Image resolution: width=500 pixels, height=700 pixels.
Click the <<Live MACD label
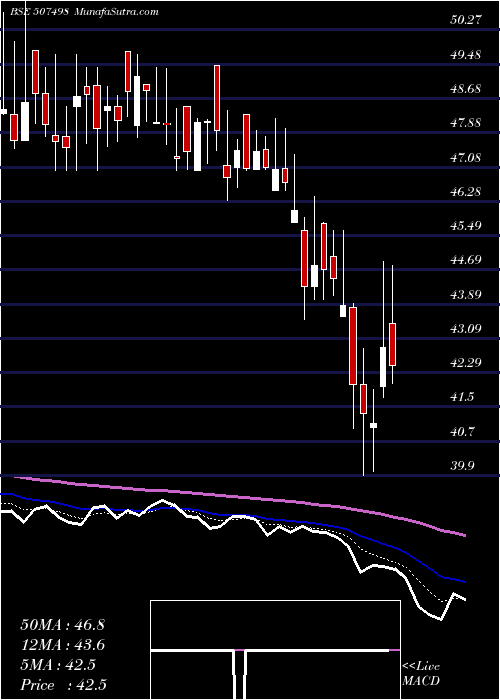[x=421, y=674]
